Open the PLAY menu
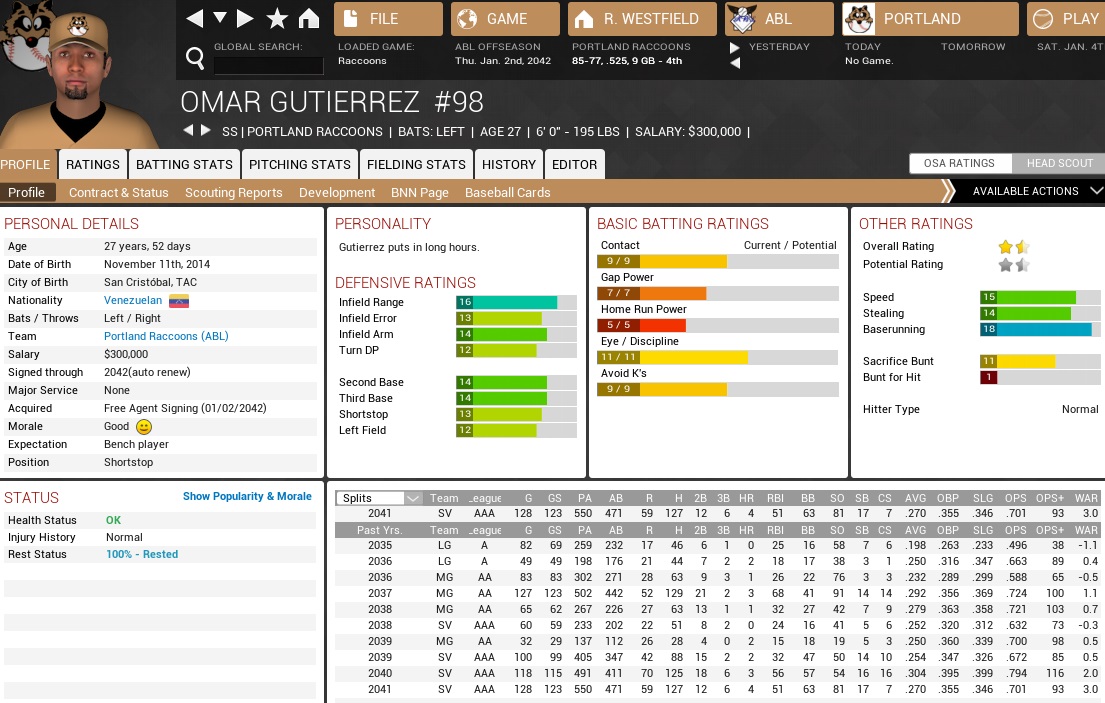The height and width of the screenshot is (703, 1105). (1066, 19)
